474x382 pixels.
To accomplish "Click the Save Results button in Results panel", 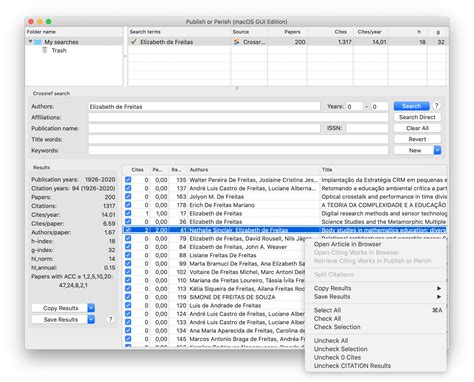I will click(60, 319).
